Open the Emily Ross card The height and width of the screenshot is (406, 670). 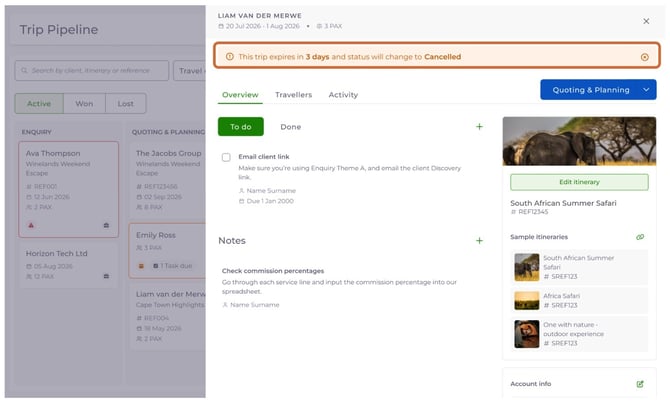[168, 250]
